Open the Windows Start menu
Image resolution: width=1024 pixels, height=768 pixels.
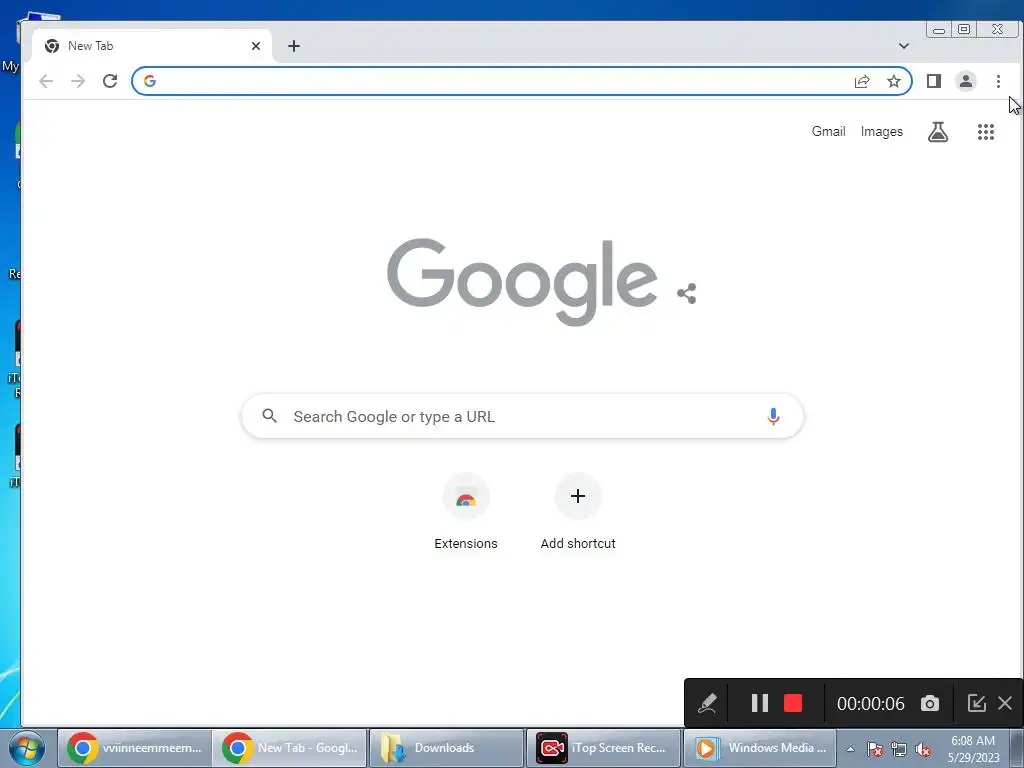(27, 748)
